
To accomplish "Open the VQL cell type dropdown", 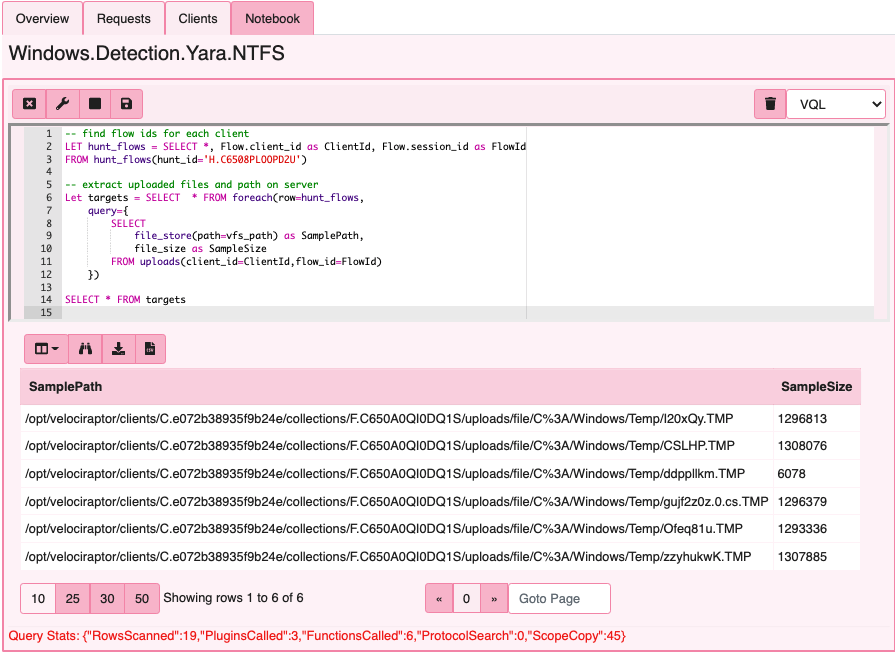I will (x=836, y=103).
